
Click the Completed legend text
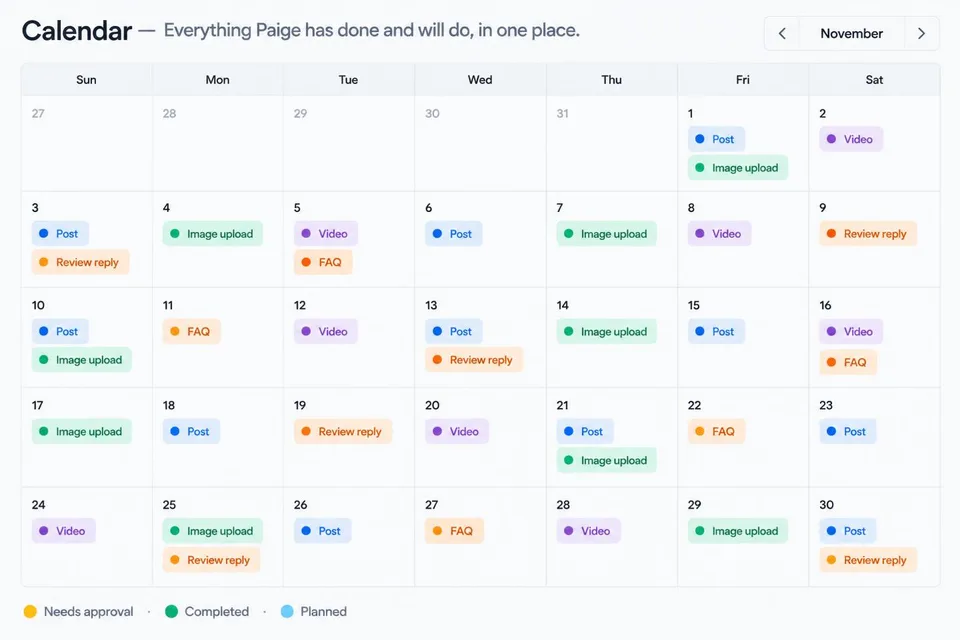[217, 611]
